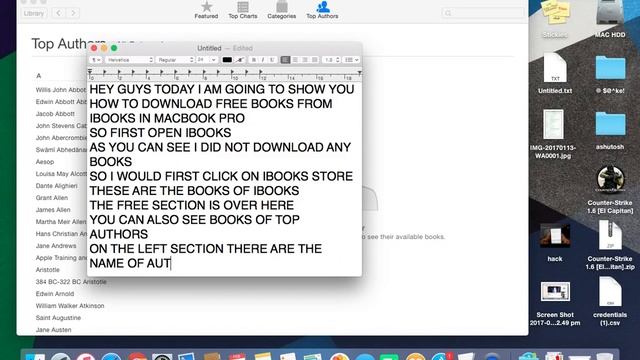Click the right margin marker on ruler

click(x=359, y=73)
